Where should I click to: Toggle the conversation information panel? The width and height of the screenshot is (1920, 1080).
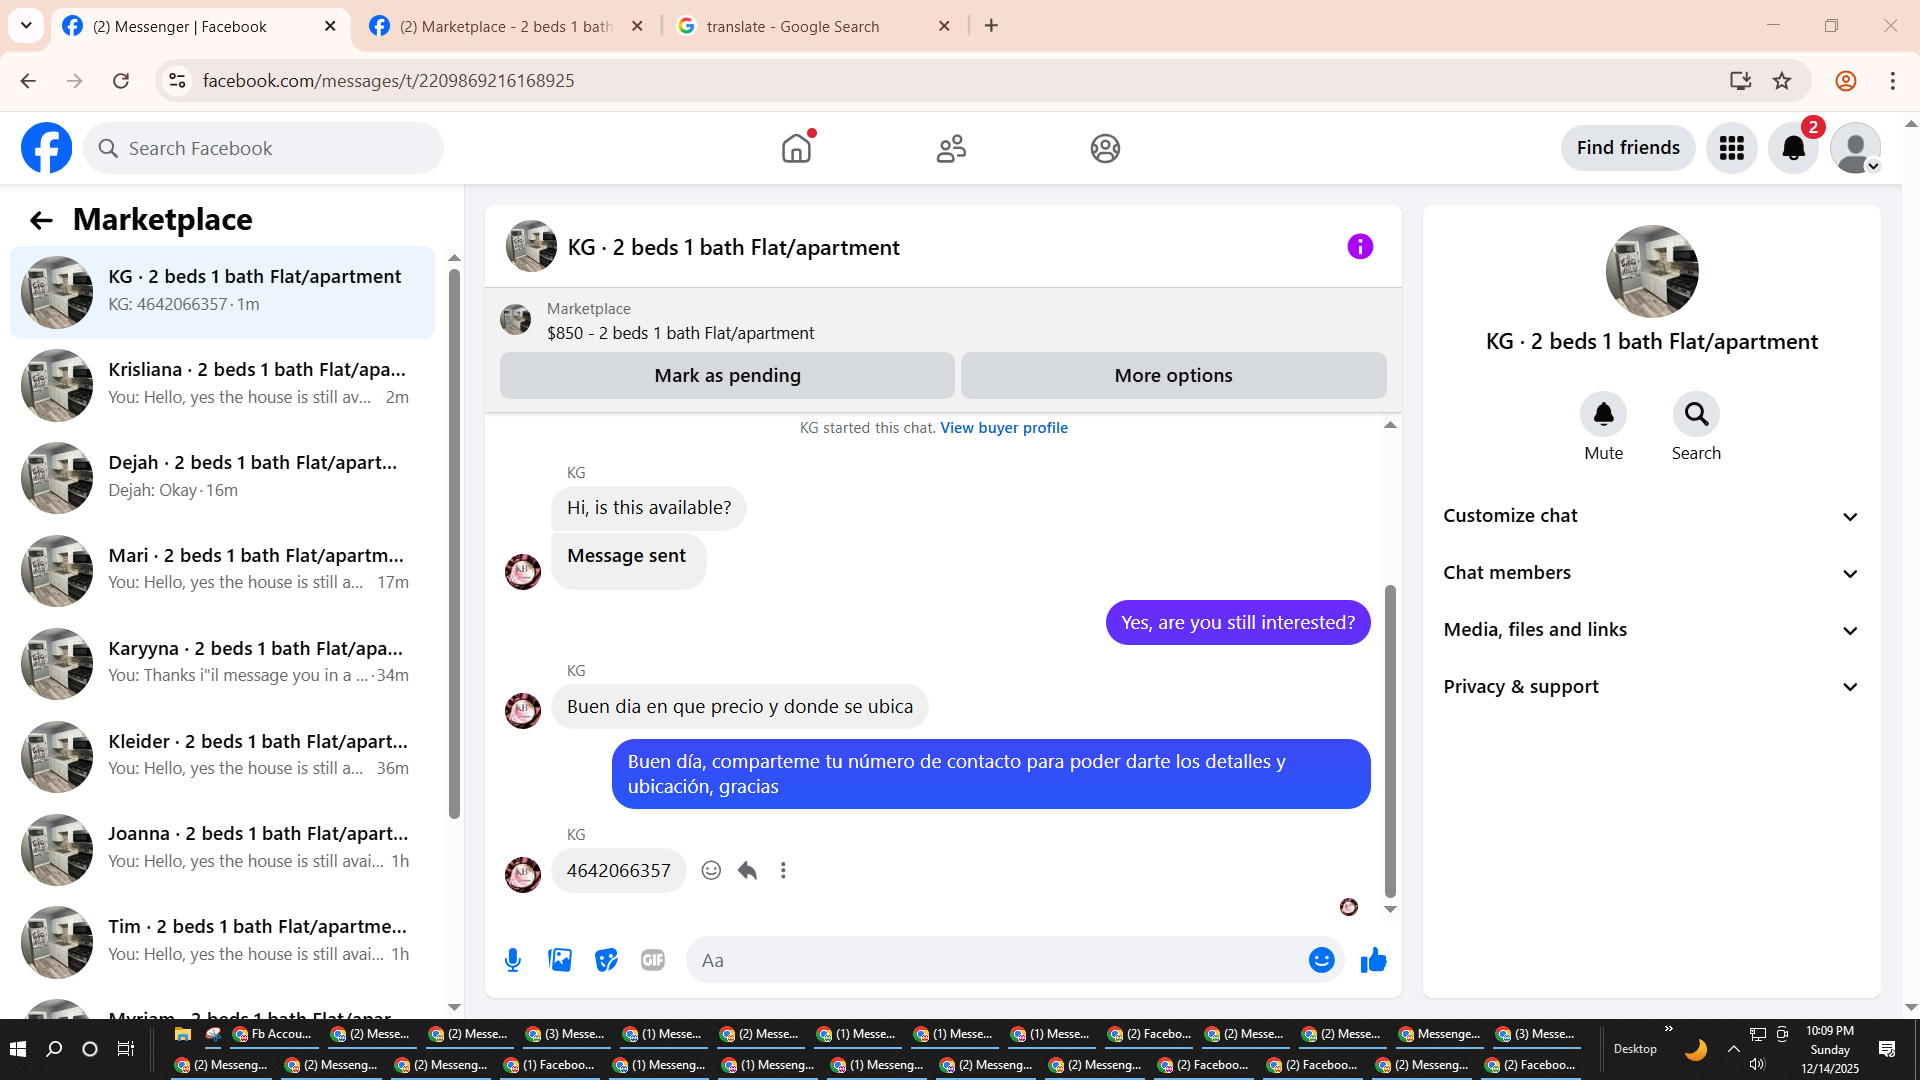[1360, 247]
